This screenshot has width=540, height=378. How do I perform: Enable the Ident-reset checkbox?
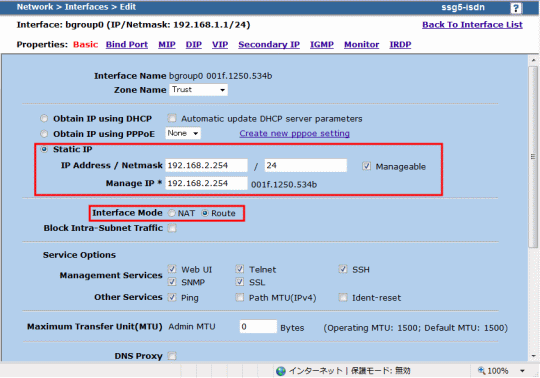[343, 297]
